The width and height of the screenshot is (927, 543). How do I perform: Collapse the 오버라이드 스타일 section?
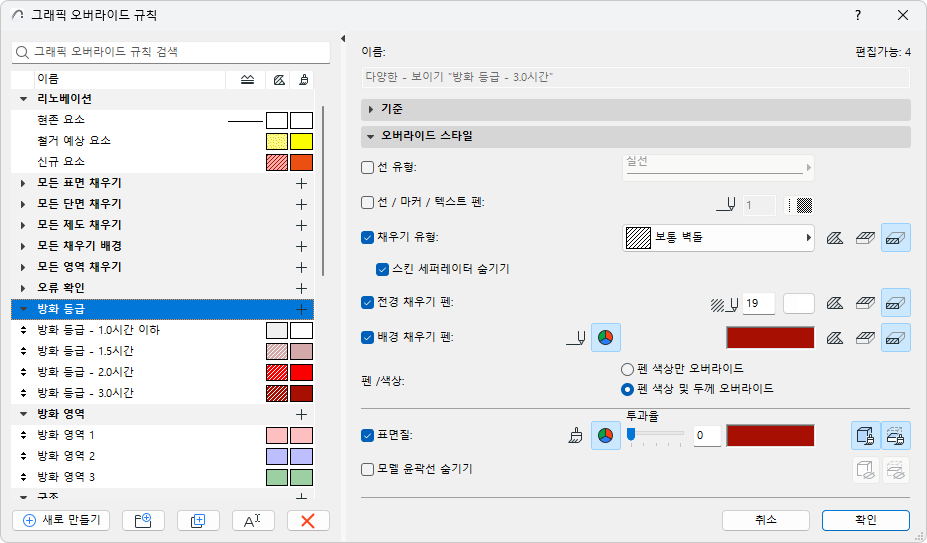click(x=371, y=137)
